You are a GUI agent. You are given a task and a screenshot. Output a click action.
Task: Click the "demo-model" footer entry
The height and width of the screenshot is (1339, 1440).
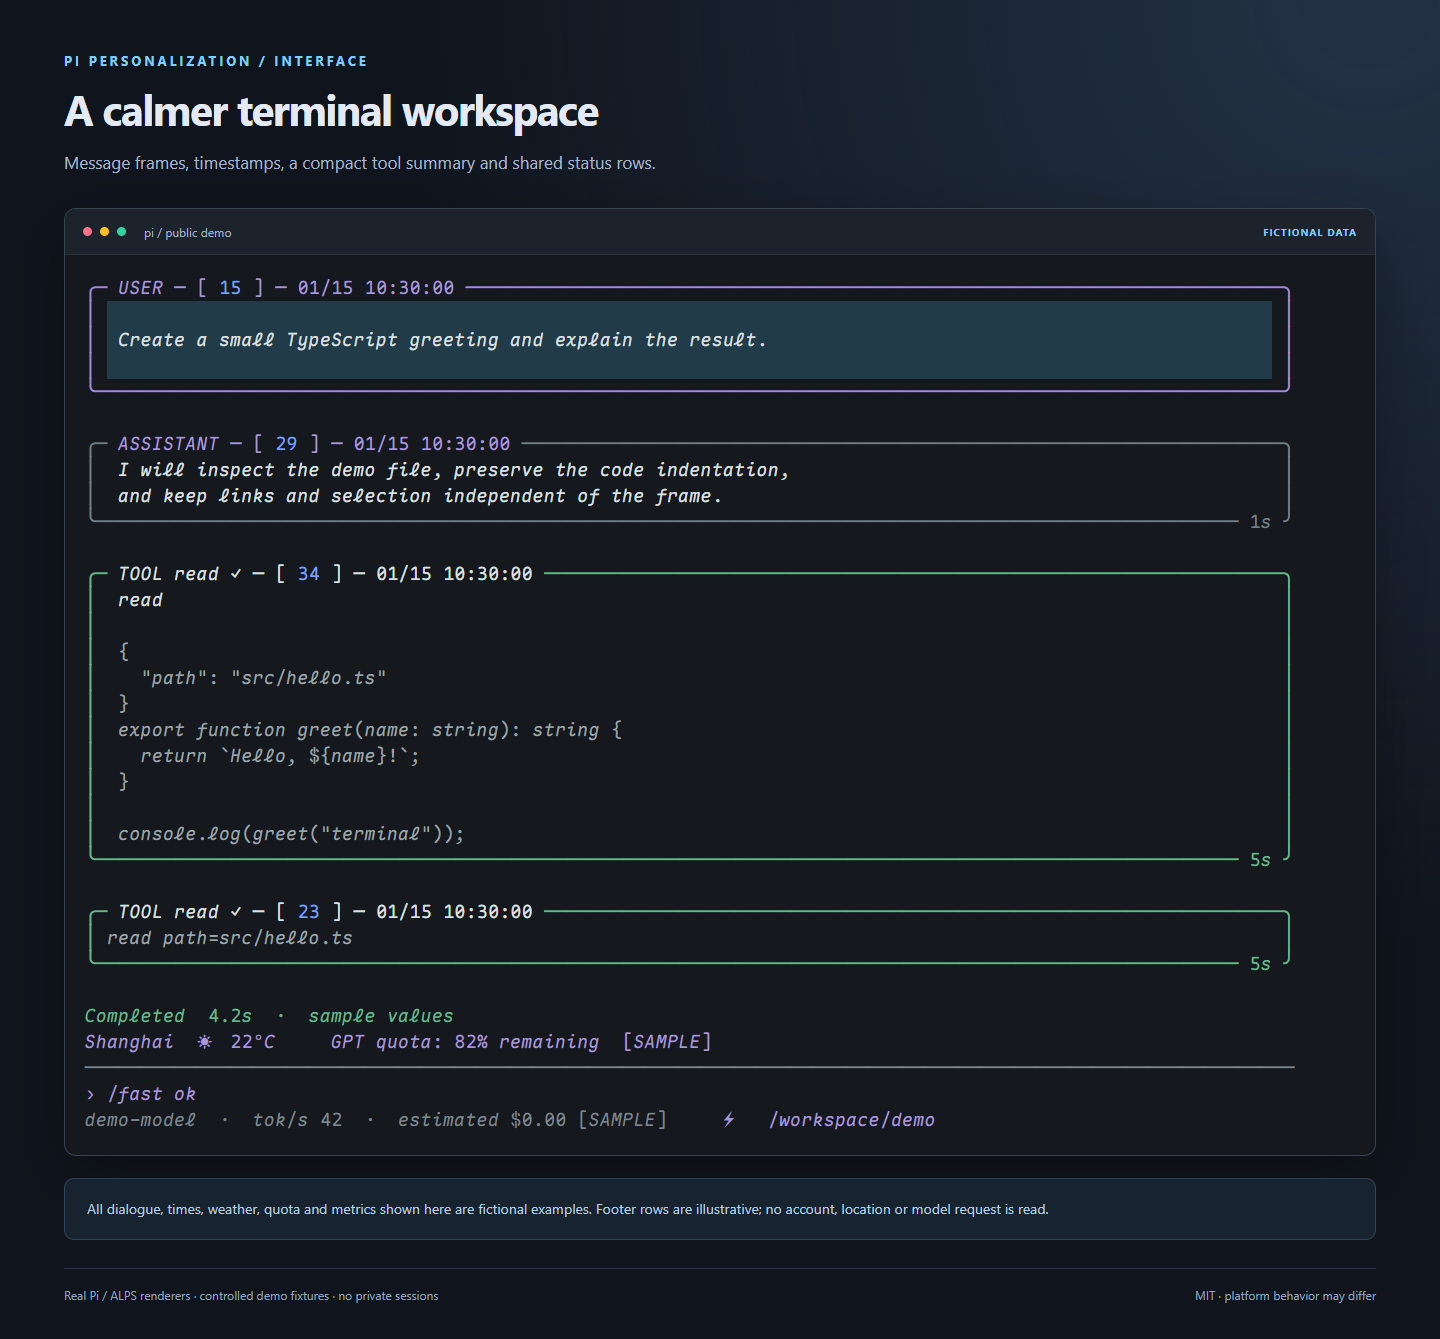coord(141,1120)
